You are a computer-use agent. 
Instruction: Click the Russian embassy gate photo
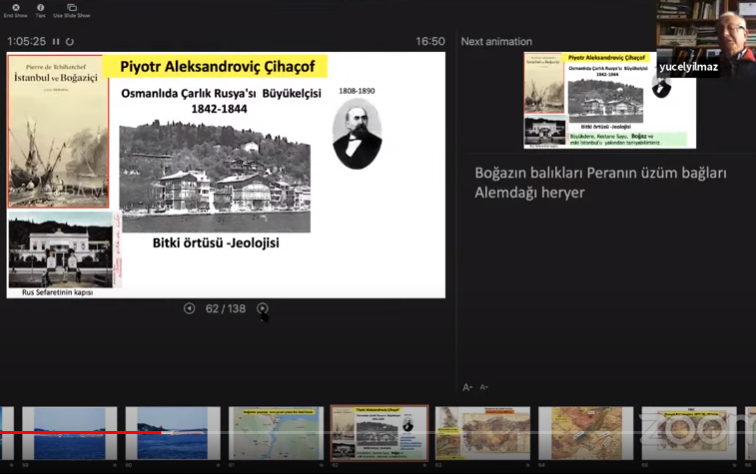tap(61, 249)
